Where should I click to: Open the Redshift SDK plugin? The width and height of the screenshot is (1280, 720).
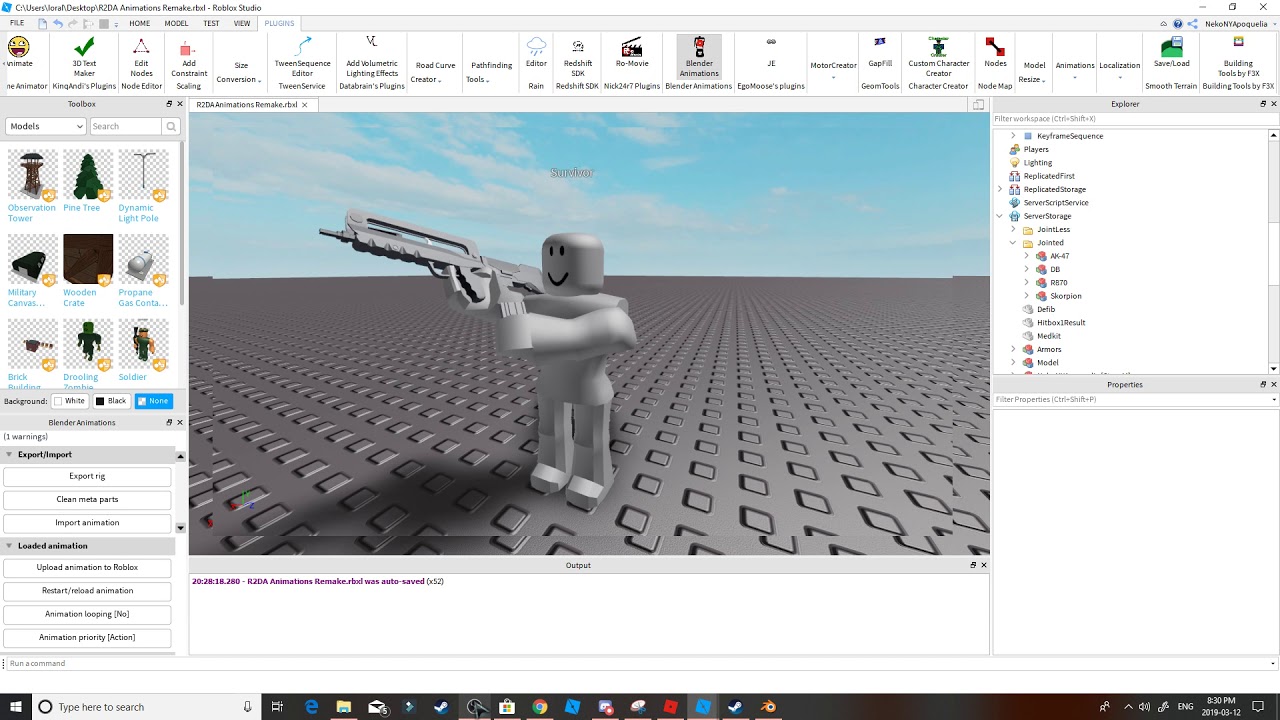pyautogui.click(x=577, y=58)
